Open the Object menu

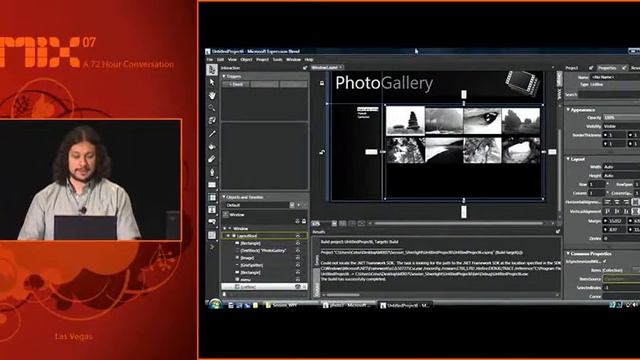(x=246, y=60)
